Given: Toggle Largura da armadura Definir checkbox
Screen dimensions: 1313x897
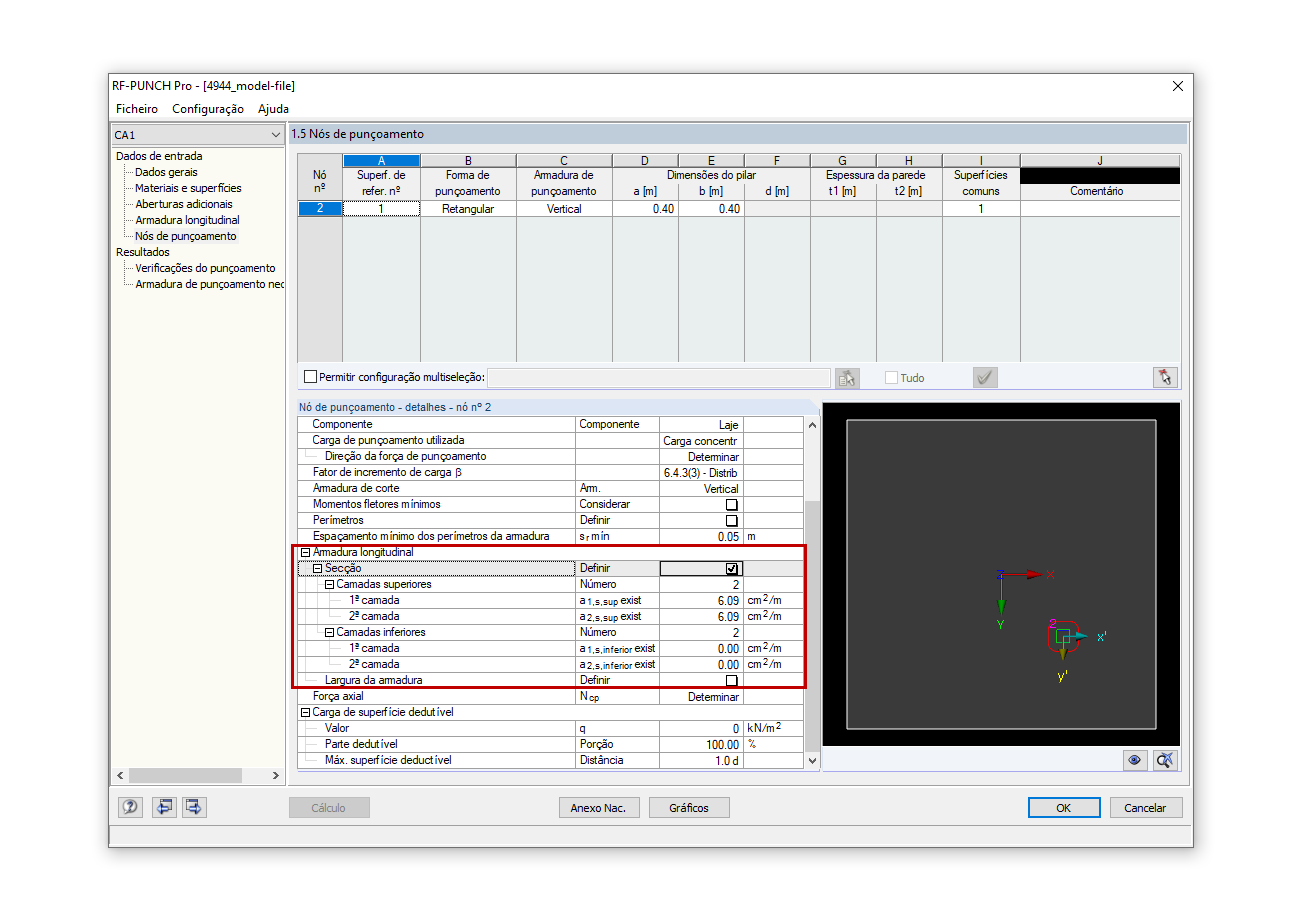Looking at the screenshot, I should point(731,681).
